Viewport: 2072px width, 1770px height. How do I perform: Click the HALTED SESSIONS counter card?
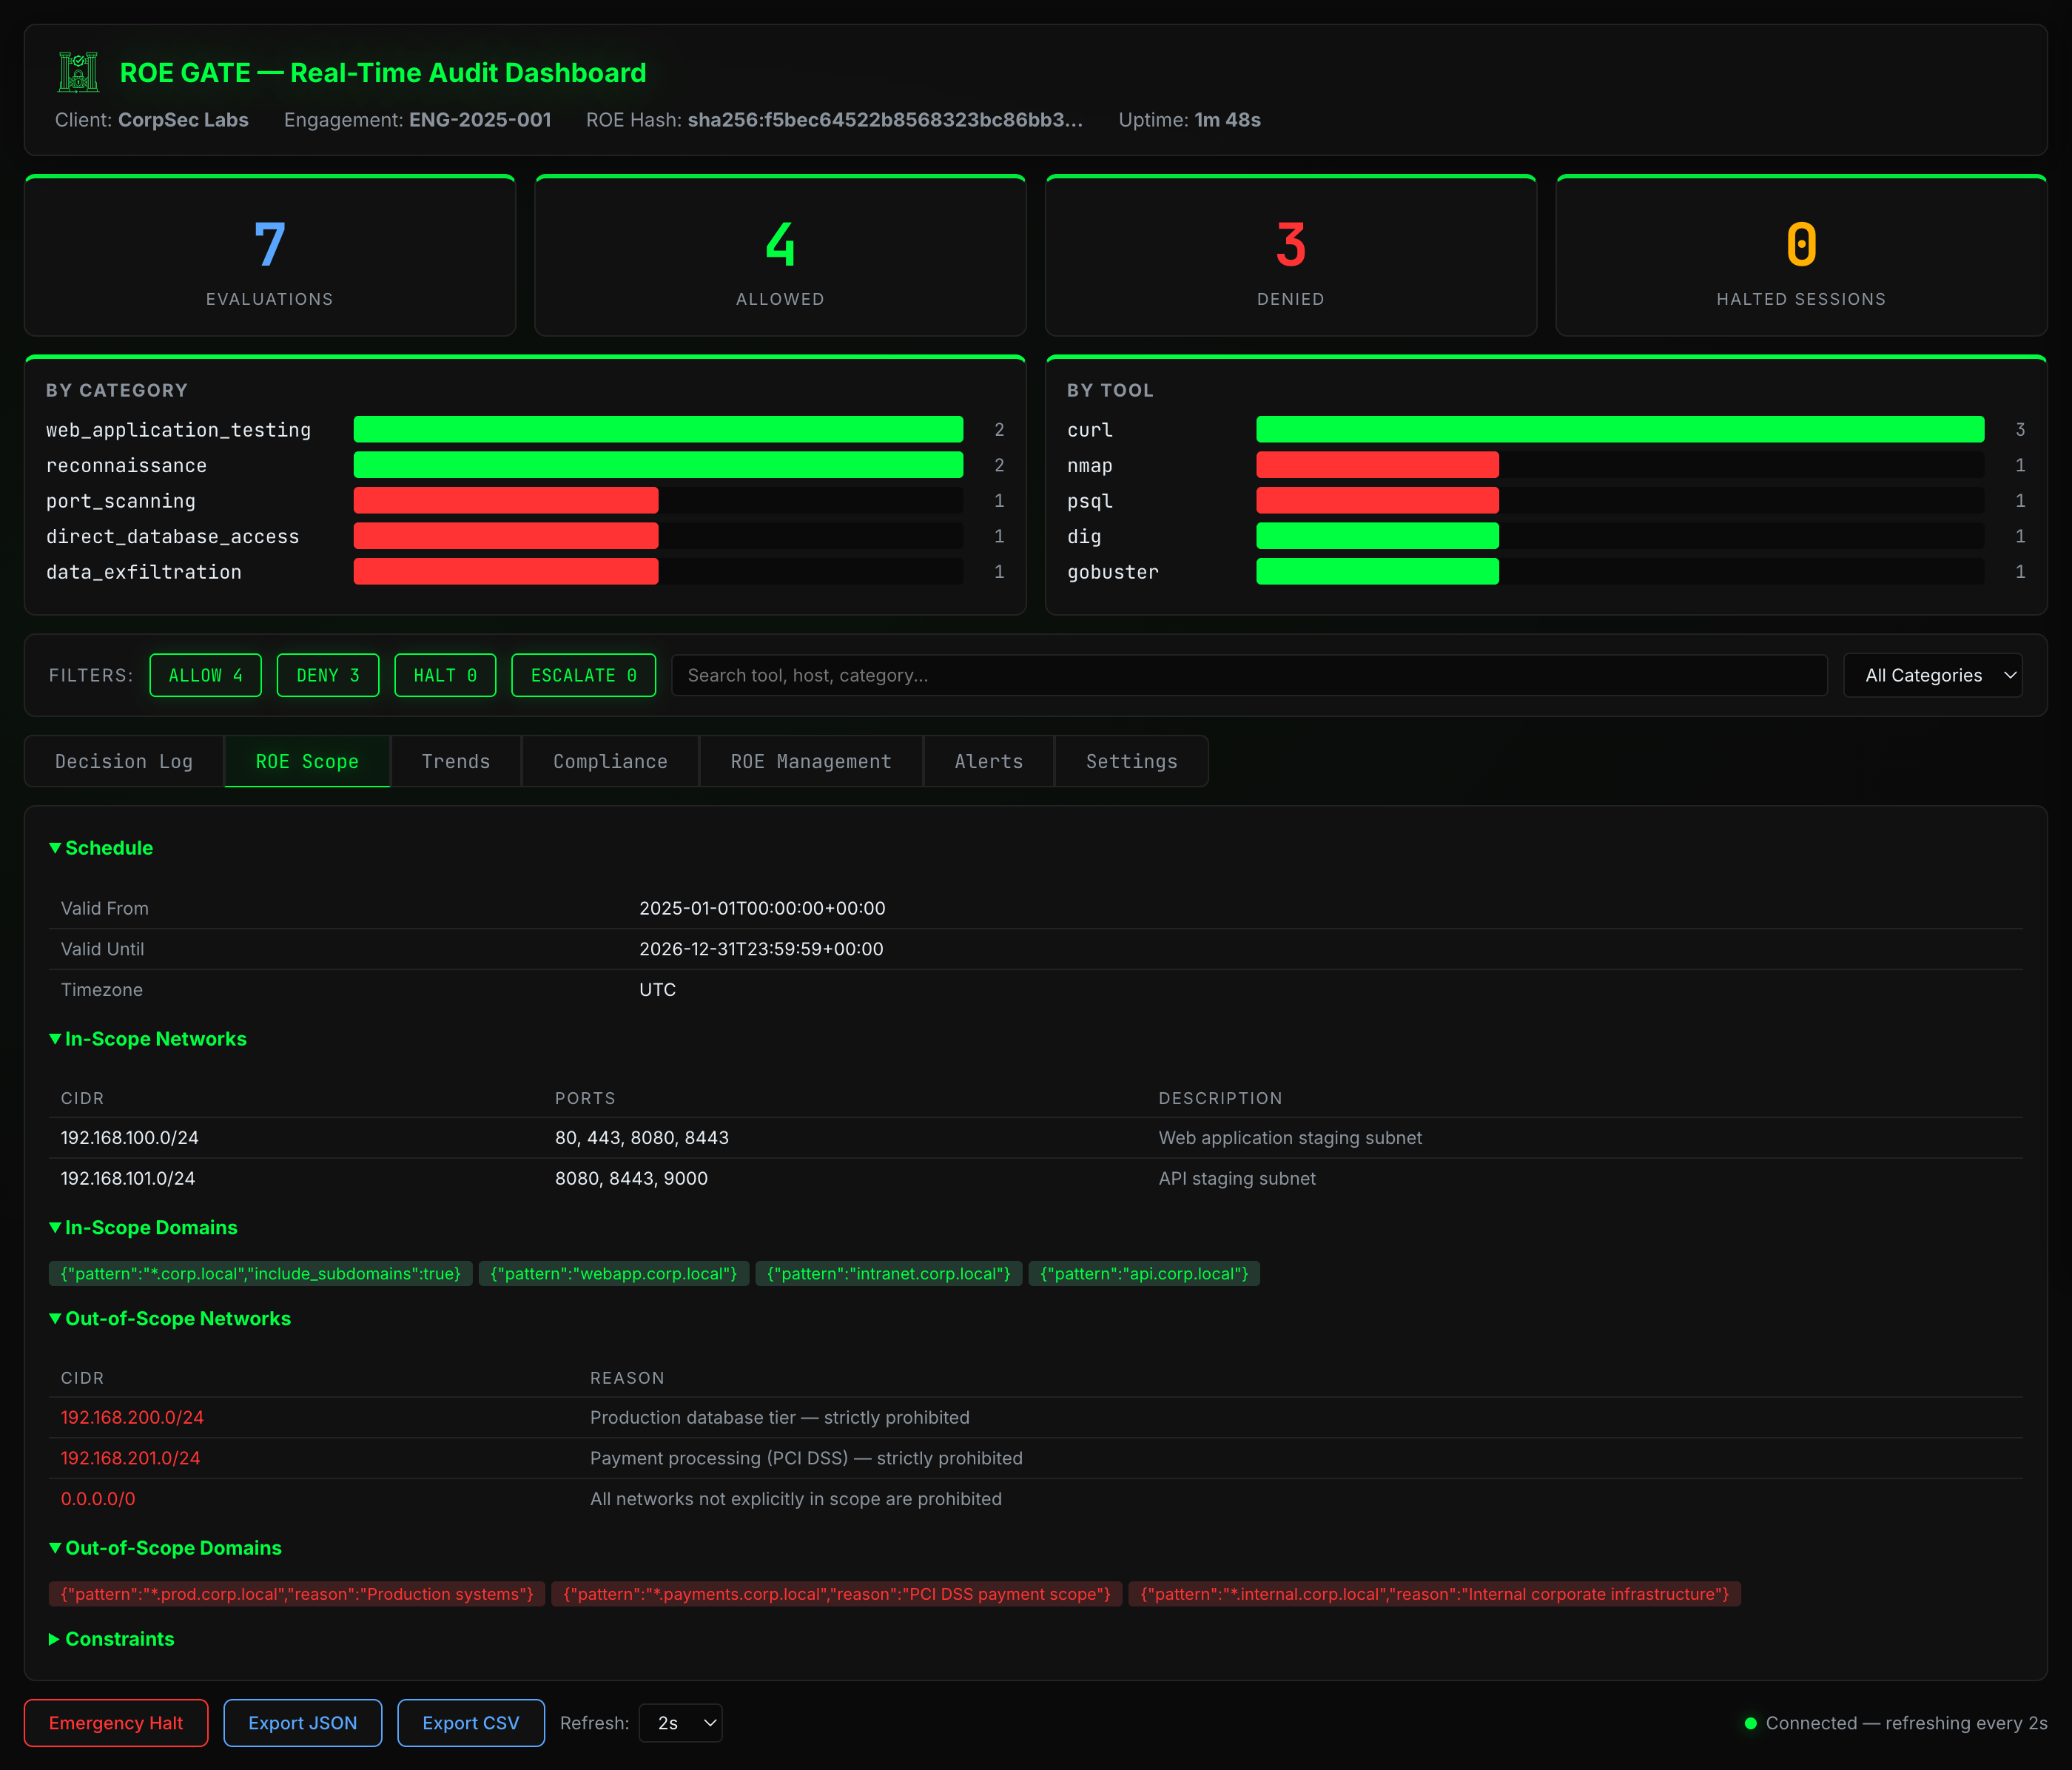(1800, 256)
